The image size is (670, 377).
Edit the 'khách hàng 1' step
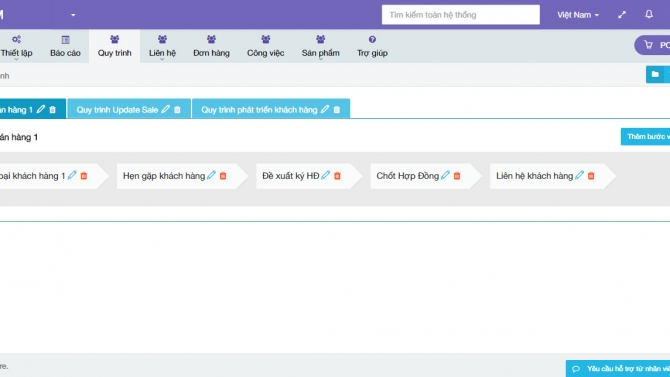pos(72,175)
